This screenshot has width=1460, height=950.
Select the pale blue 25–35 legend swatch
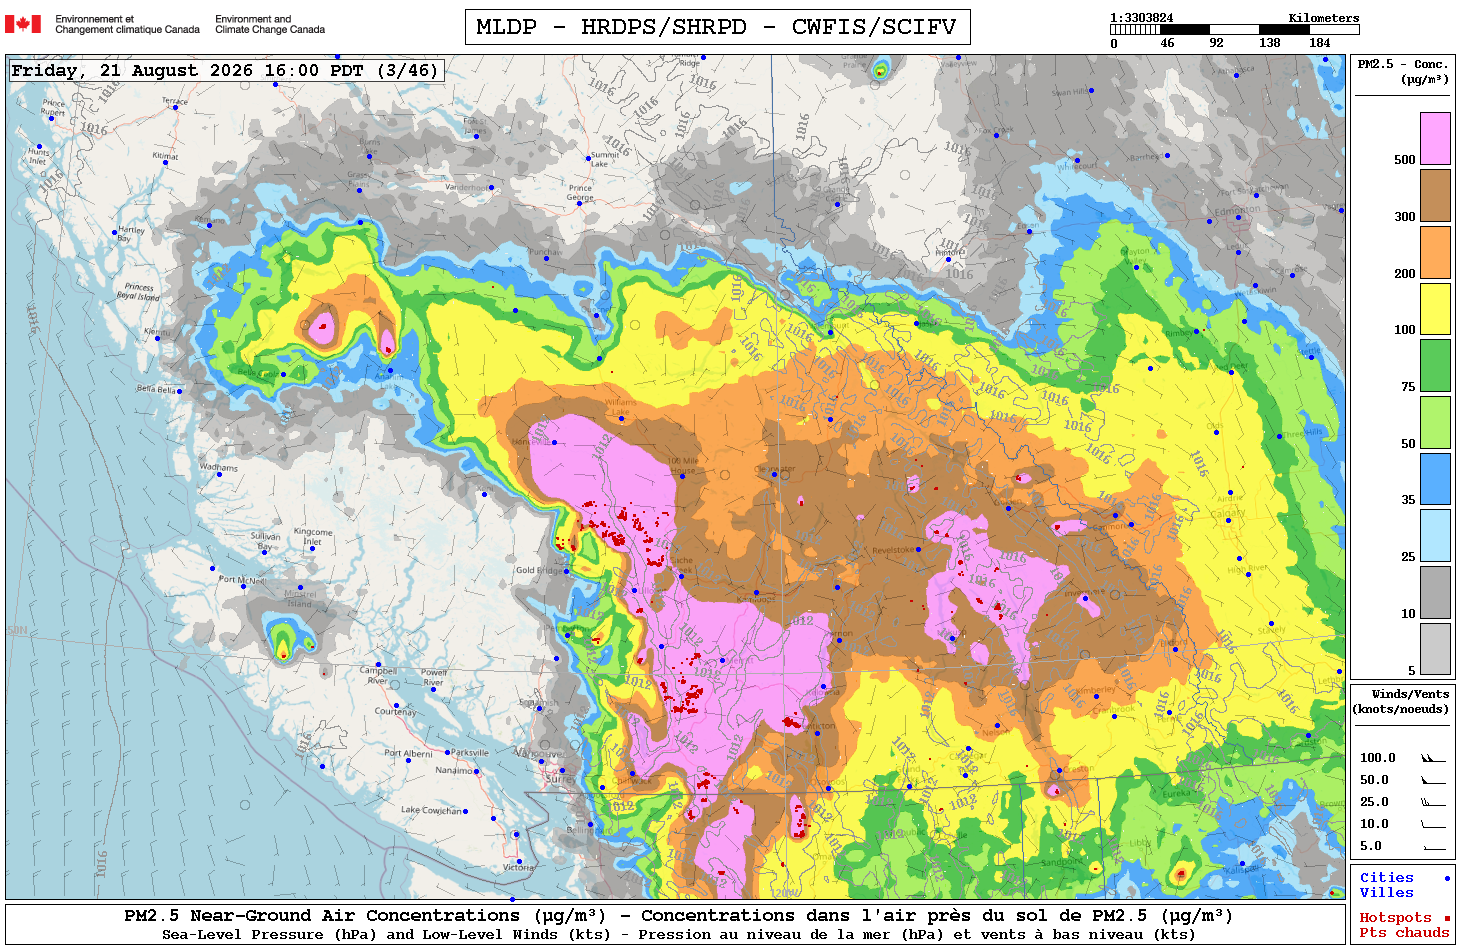[1435, 536]
